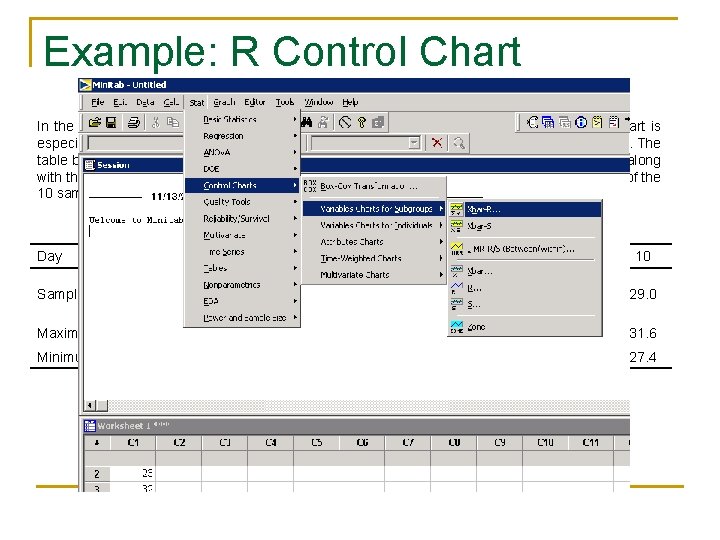Open the Calc menu

[171, 102]
